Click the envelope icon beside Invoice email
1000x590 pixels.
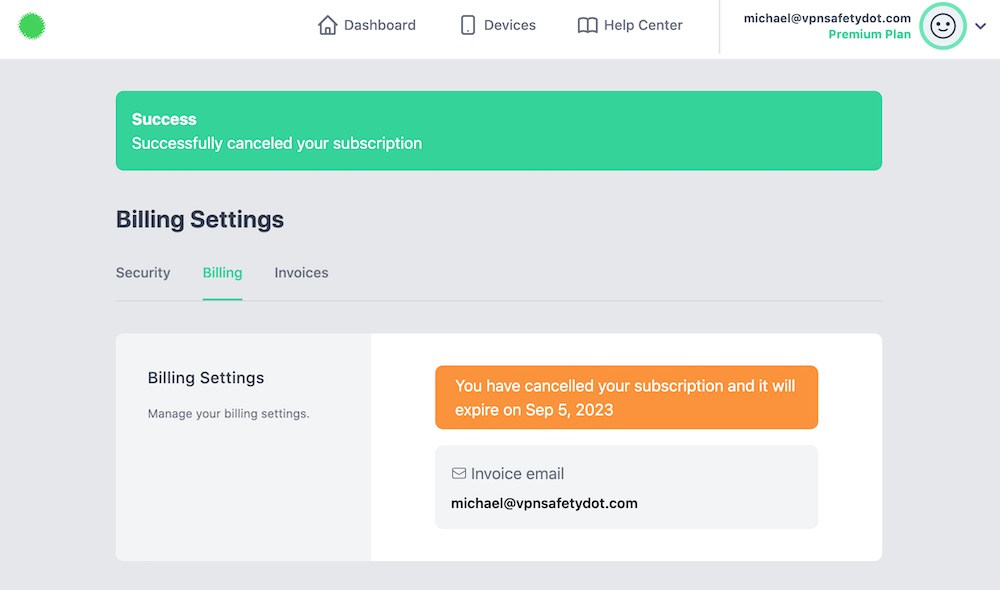pyautogui.click(x=459, y=473)
